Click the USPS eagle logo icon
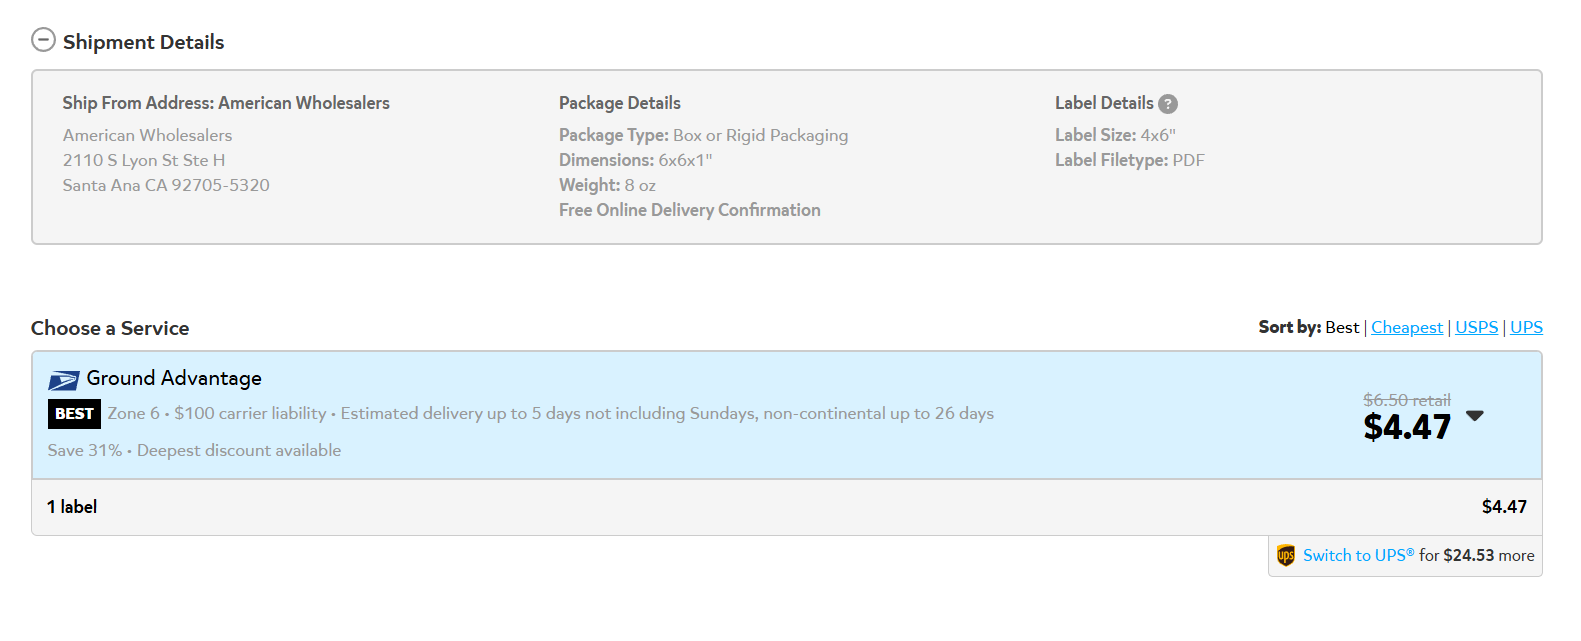1581x641 pixels. pyautogui.click(x=64, y=380)
